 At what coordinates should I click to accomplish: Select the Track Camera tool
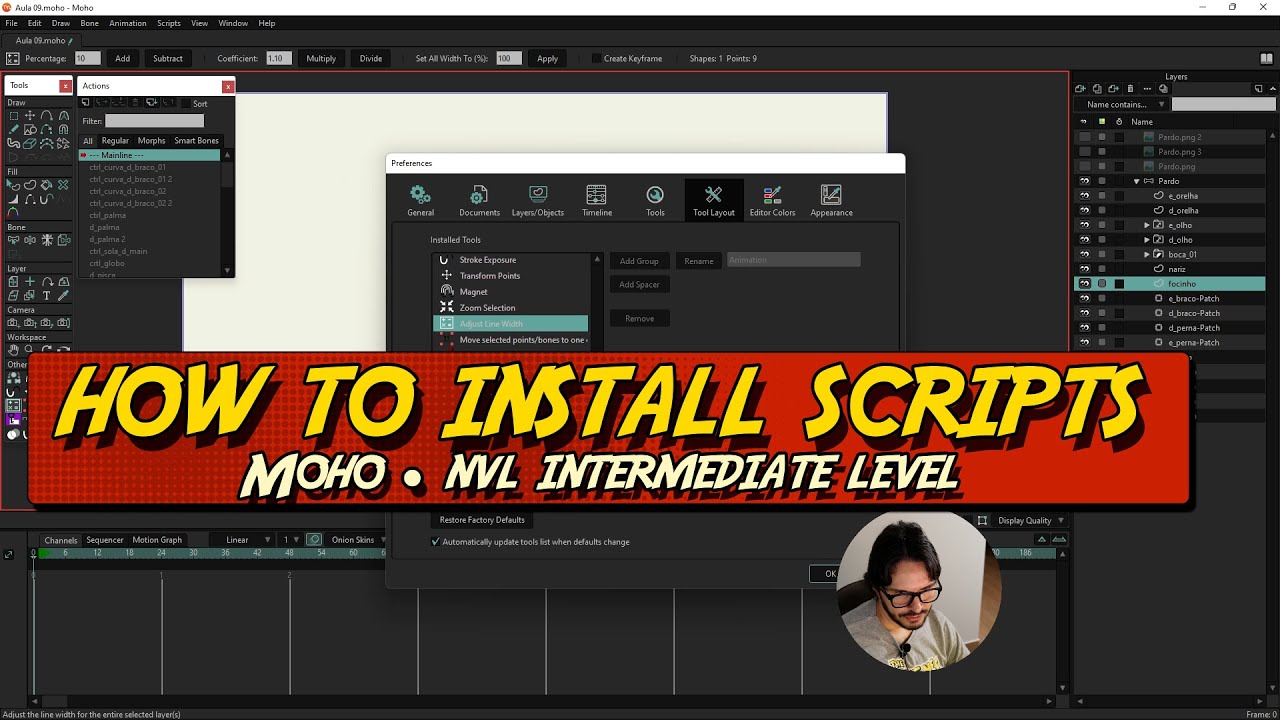pos(13,323)
